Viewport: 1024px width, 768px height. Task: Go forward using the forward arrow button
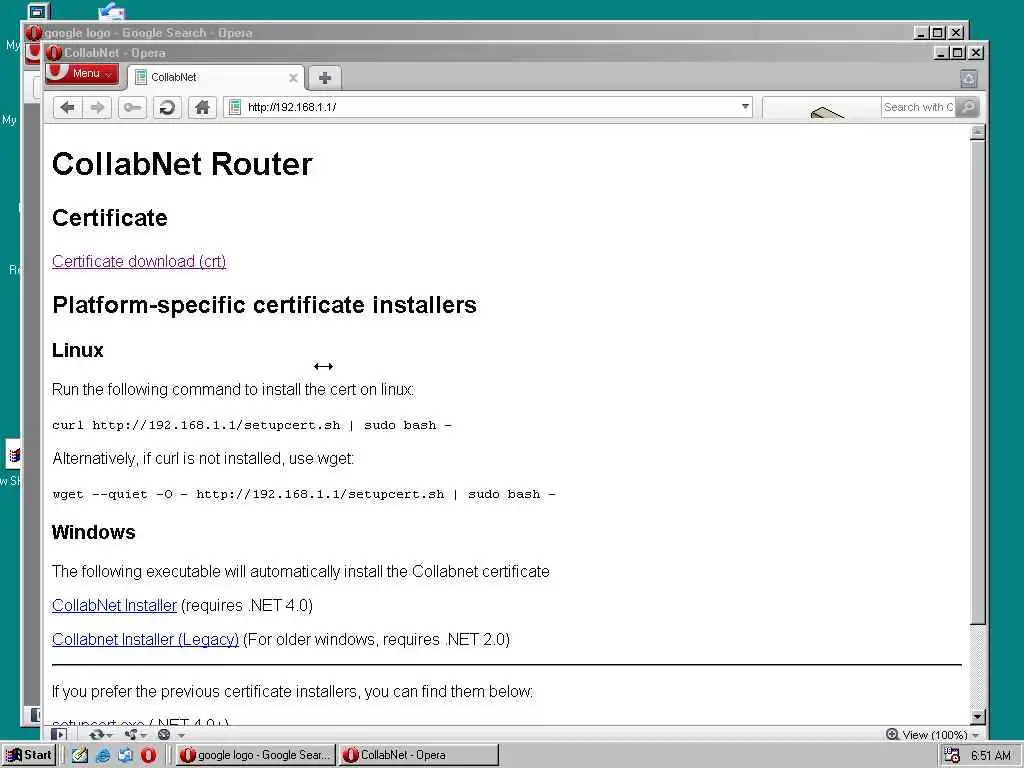pyautogui.click(x=97, y=107)
